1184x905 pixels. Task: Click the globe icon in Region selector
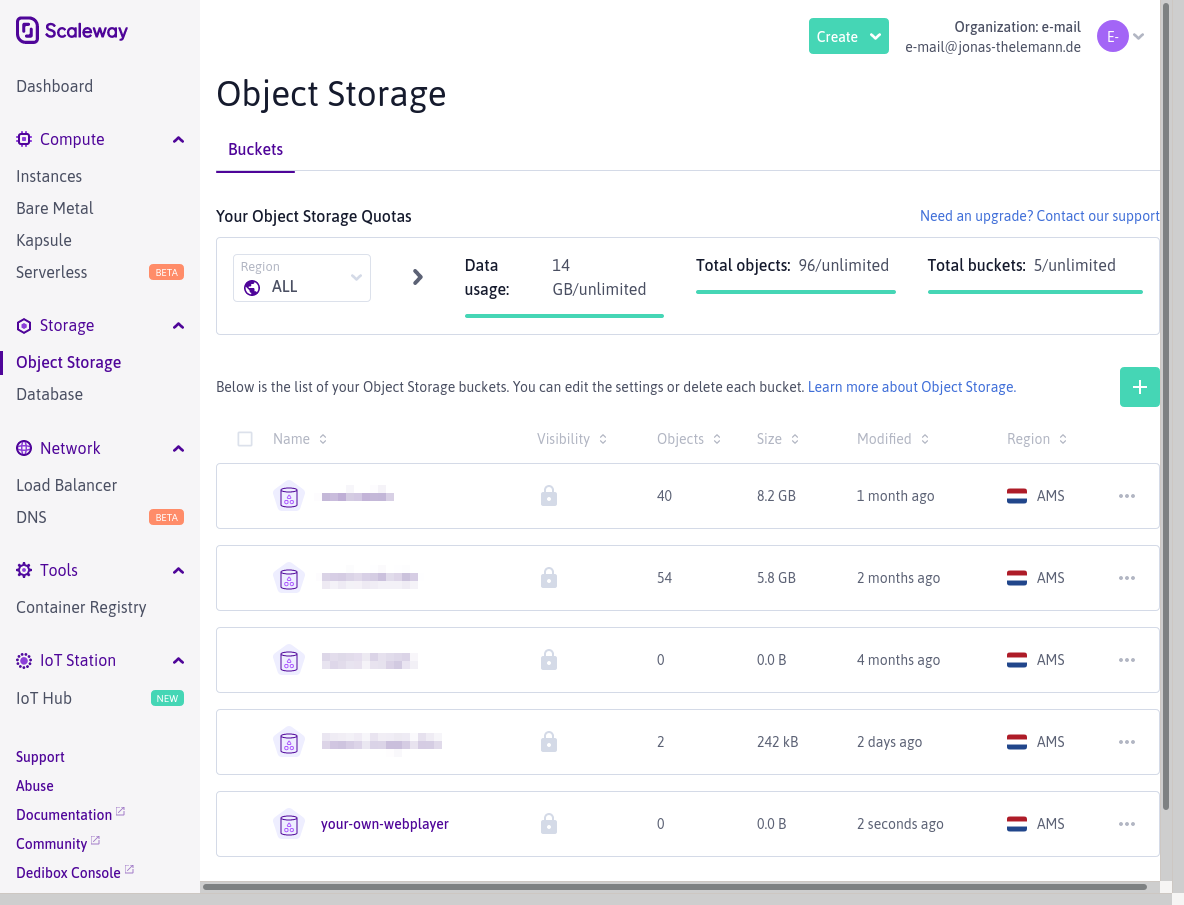[252, 288]
